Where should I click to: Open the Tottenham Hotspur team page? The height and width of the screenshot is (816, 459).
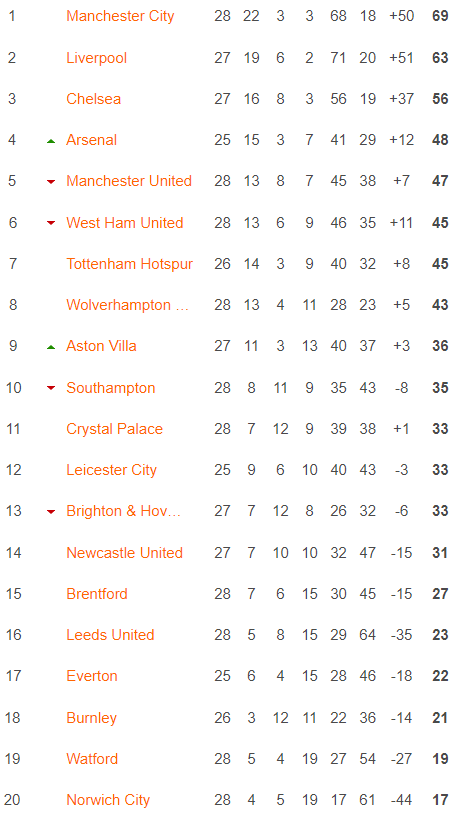130,264
